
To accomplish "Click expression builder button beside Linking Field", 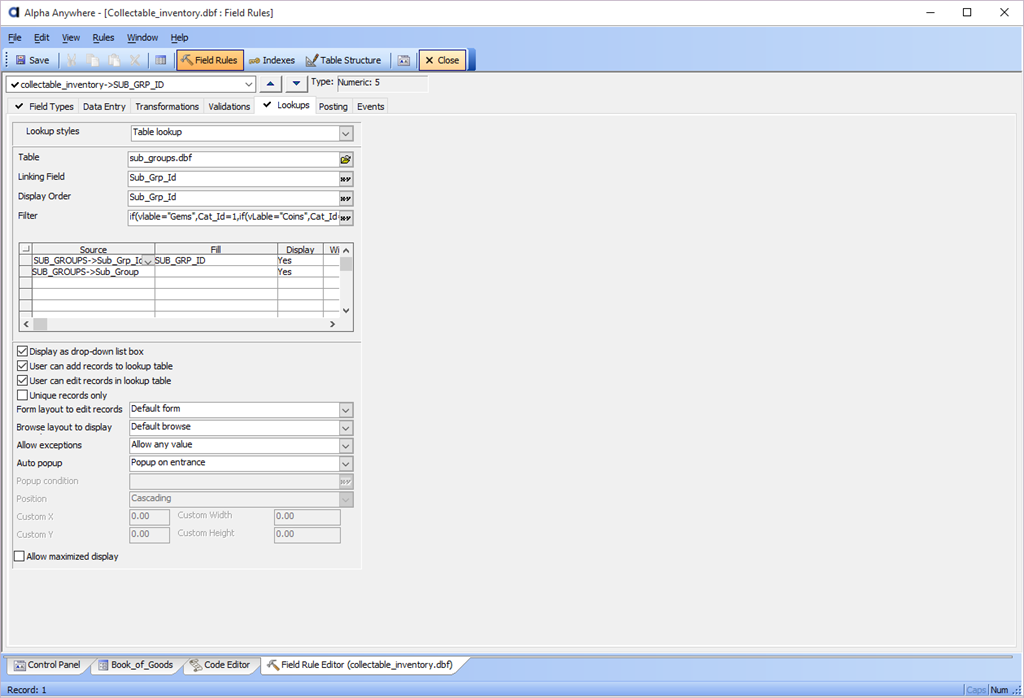I will [x=346, y=179].
